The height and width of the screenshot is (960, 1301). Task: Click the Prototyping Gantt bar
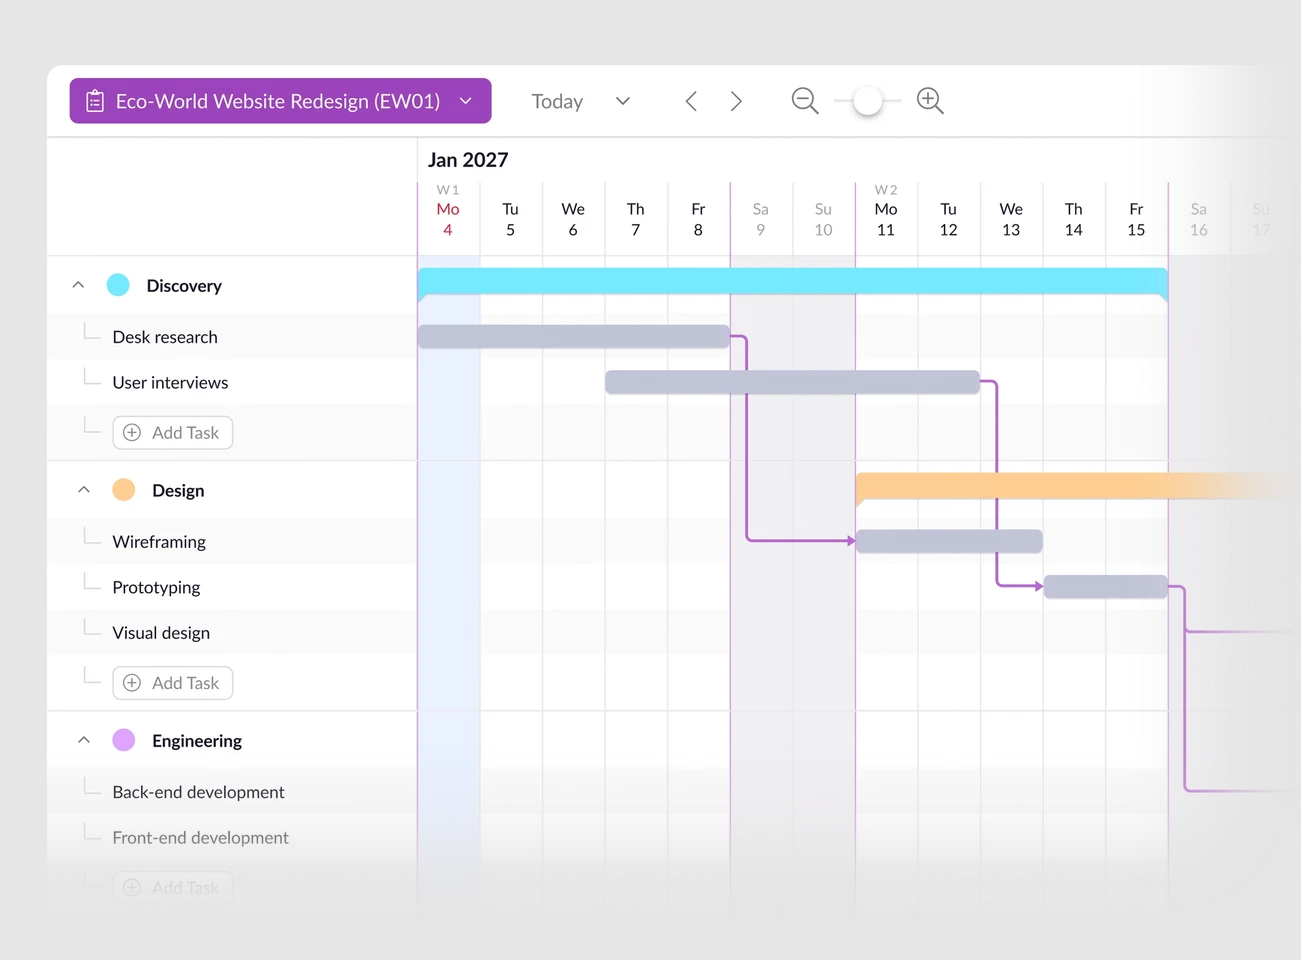(1106, 587)
